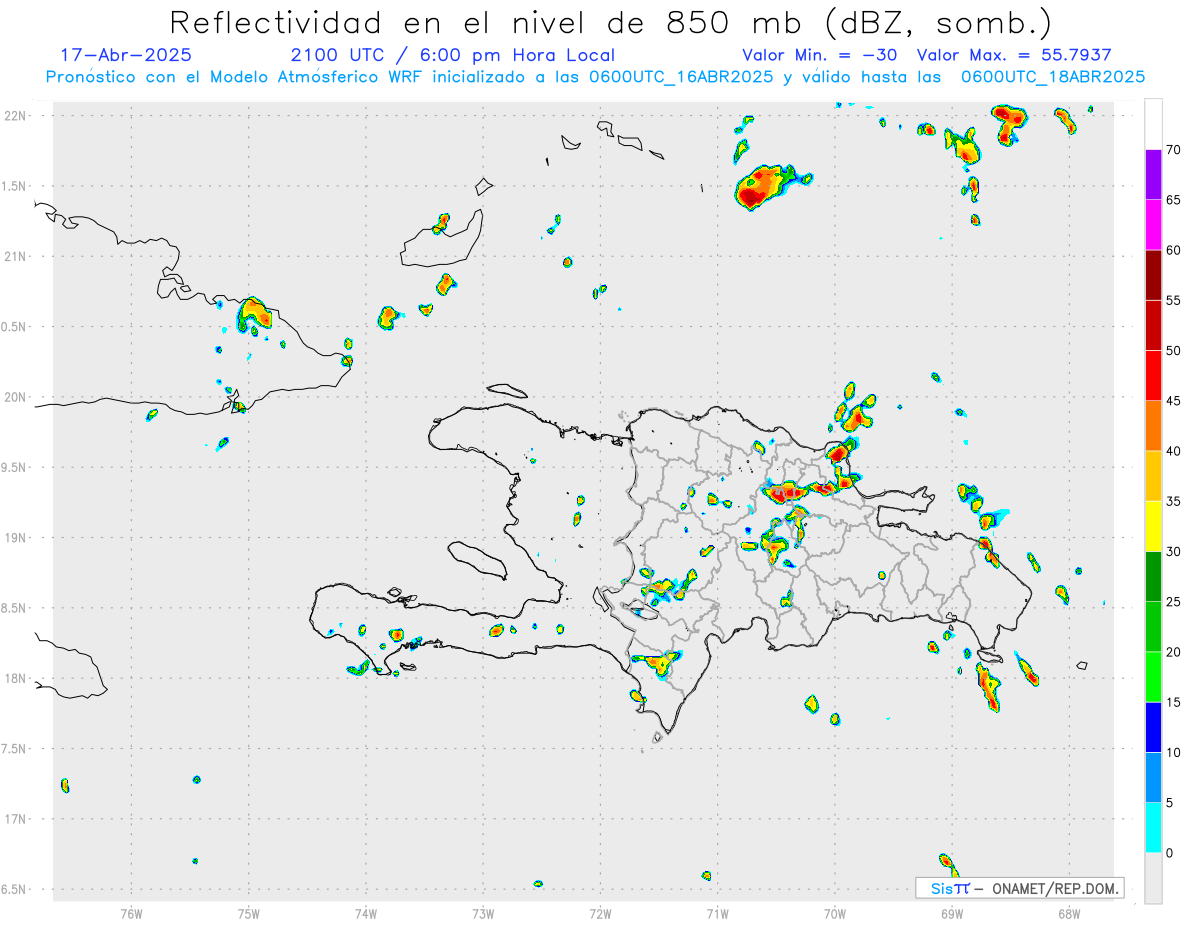Click the '69W' longitude label
The width and height of the screenshot is (1200, 927).
(x=952, y=912)
